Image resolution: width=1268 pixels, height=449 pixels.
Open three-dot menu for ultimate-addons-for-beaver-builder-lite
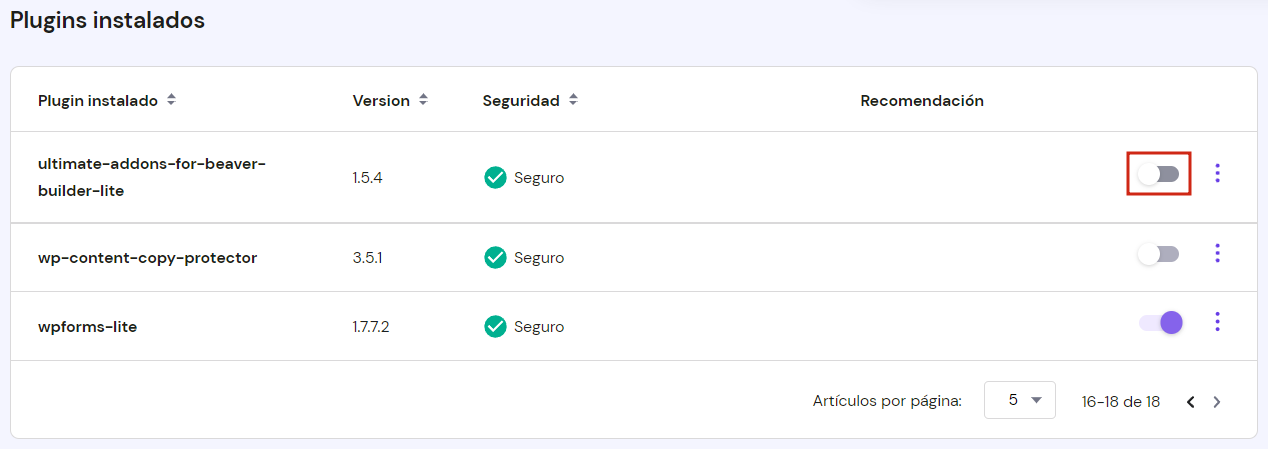(x=1217, y=173)
